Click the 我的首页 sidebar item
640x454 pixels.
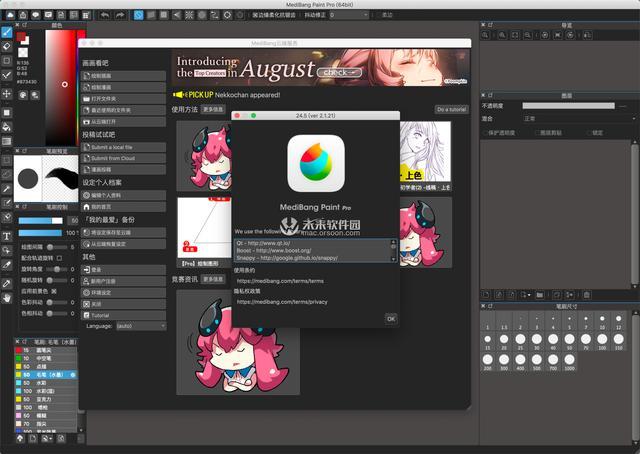124,207
